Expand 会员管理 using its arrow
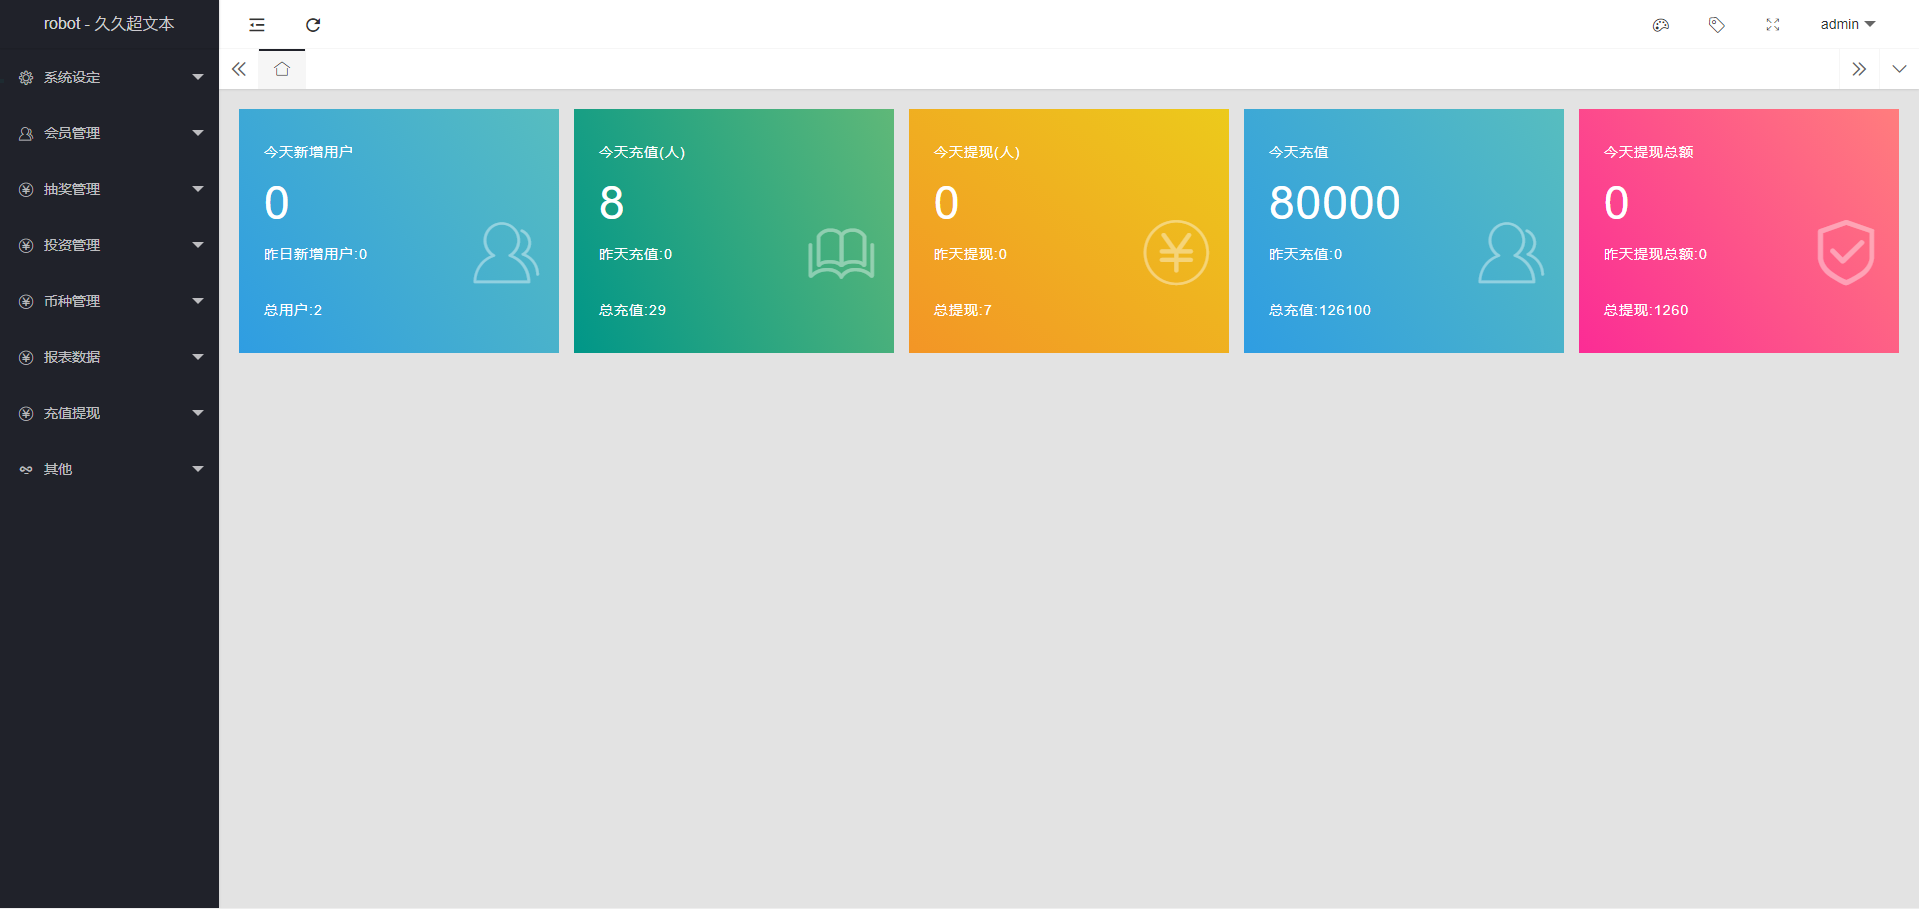This screenshot has height=909, width=1919. click(x=198, y=133)
